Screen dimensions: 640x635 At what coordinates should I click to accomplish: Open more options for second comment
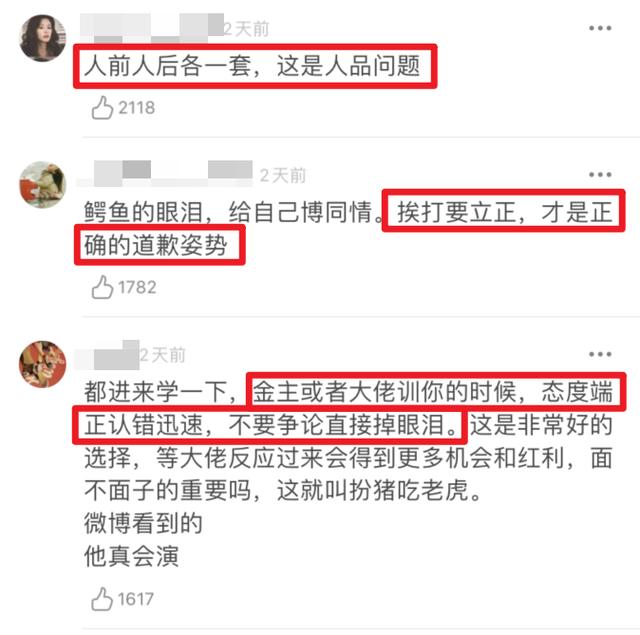[600, 175]
